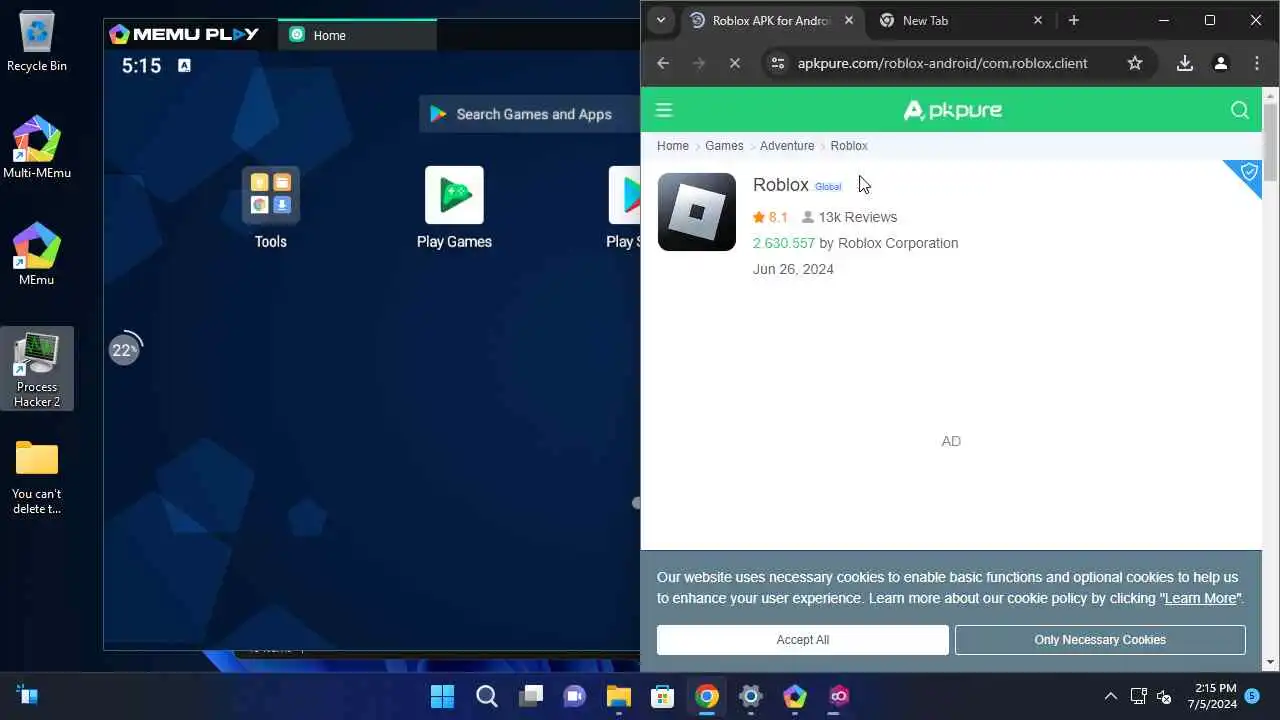This screenshot has height=720, width=1280.
Task: Click the 22% floating indicator in MEmu
Action: click(x=124, y=350)
